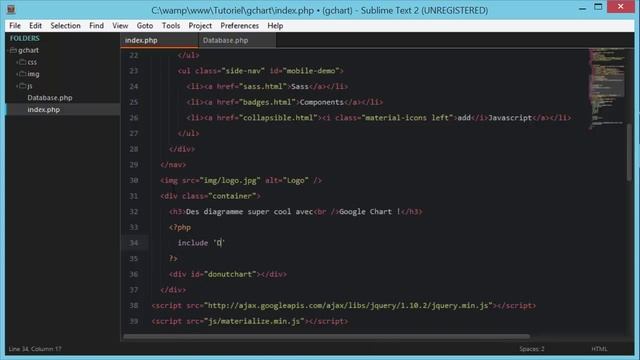Image resolution: width=640 pixels, height=360 pixels.
Task: Open the Spaces: 2 indentation selector
Action: 531,349
